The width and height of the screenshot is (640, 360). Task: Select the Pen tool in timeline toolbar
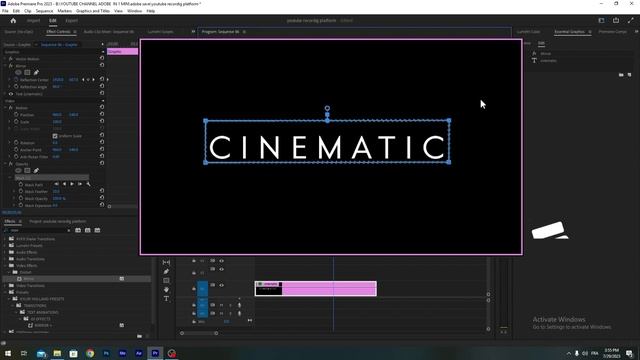pos(166,271)
